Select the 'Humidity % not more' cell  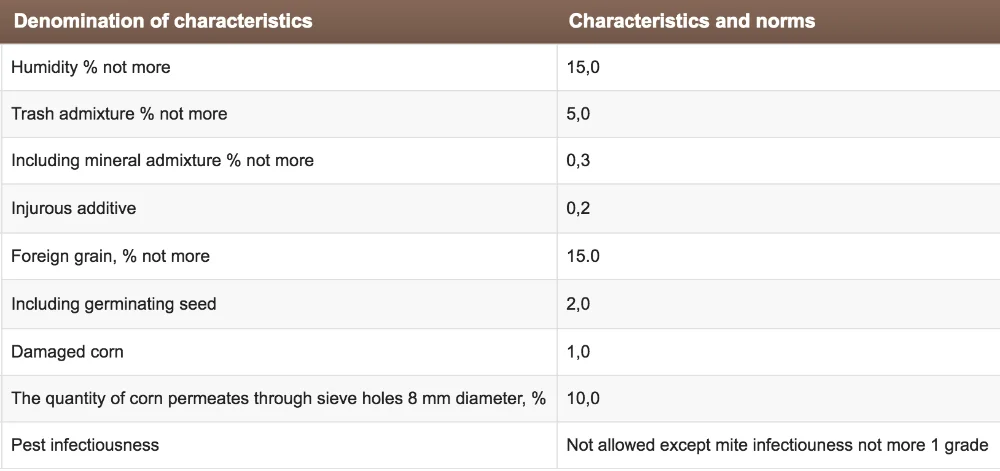[91, 67]
